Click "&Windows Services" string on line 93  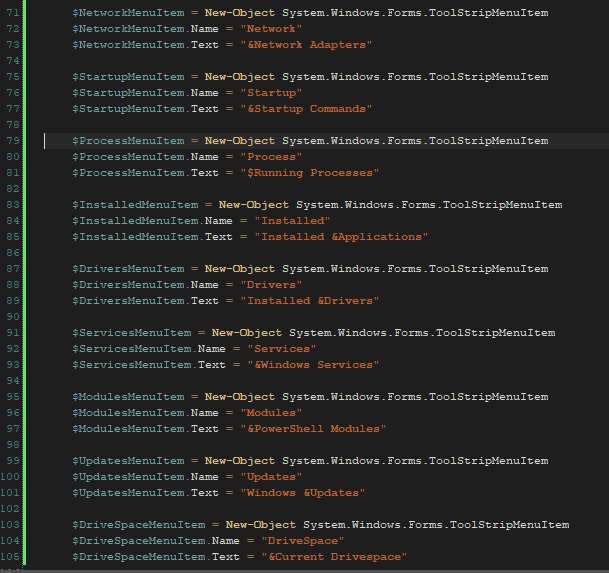[x=313, y=365]
